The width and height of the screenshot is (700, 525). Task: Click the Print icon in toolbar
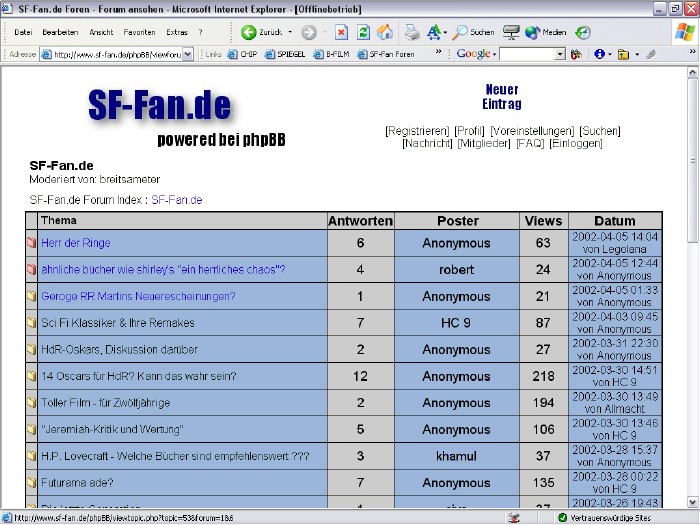pos(413,32)
